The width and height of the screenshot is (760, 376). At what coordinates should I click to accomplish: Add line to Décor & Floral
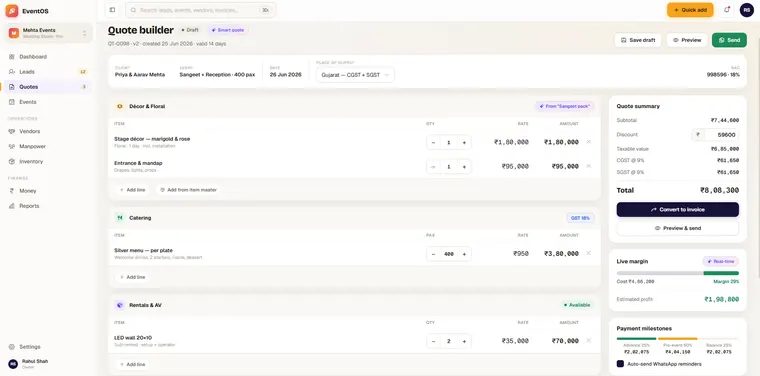(132, 190)
